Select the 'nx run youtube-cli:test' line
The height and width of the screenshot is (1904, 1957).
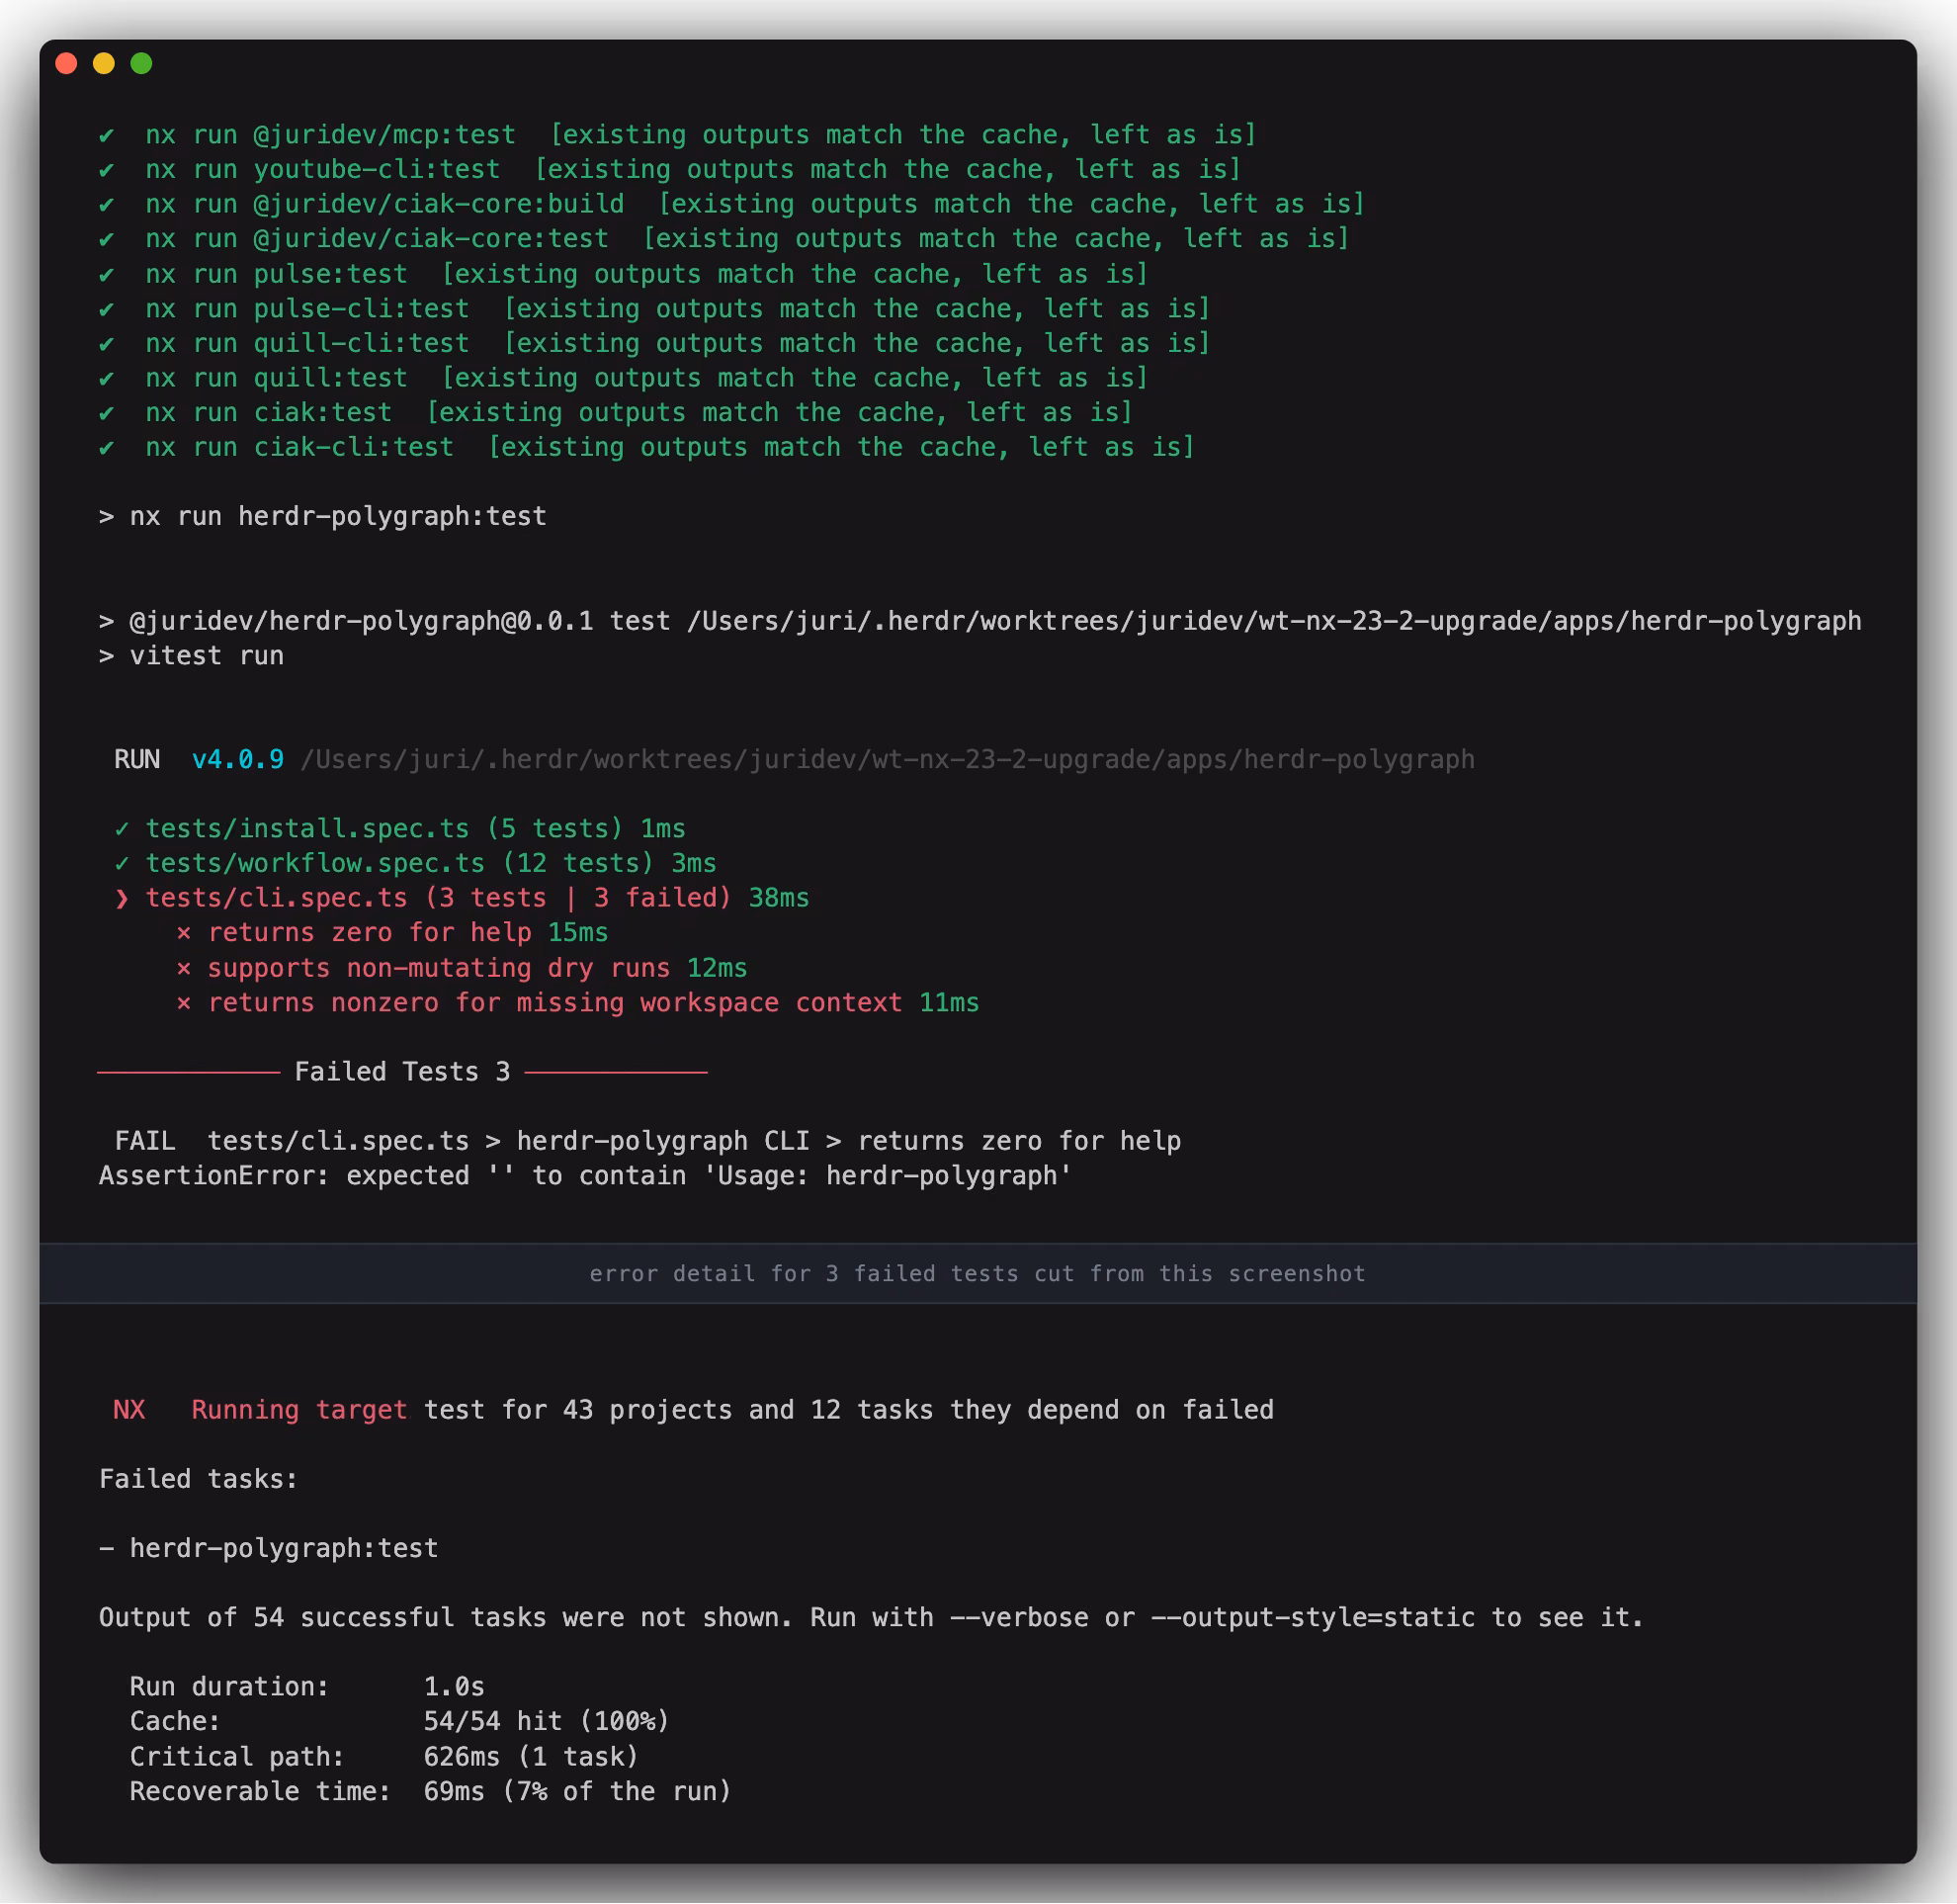(x=669, y=169)
